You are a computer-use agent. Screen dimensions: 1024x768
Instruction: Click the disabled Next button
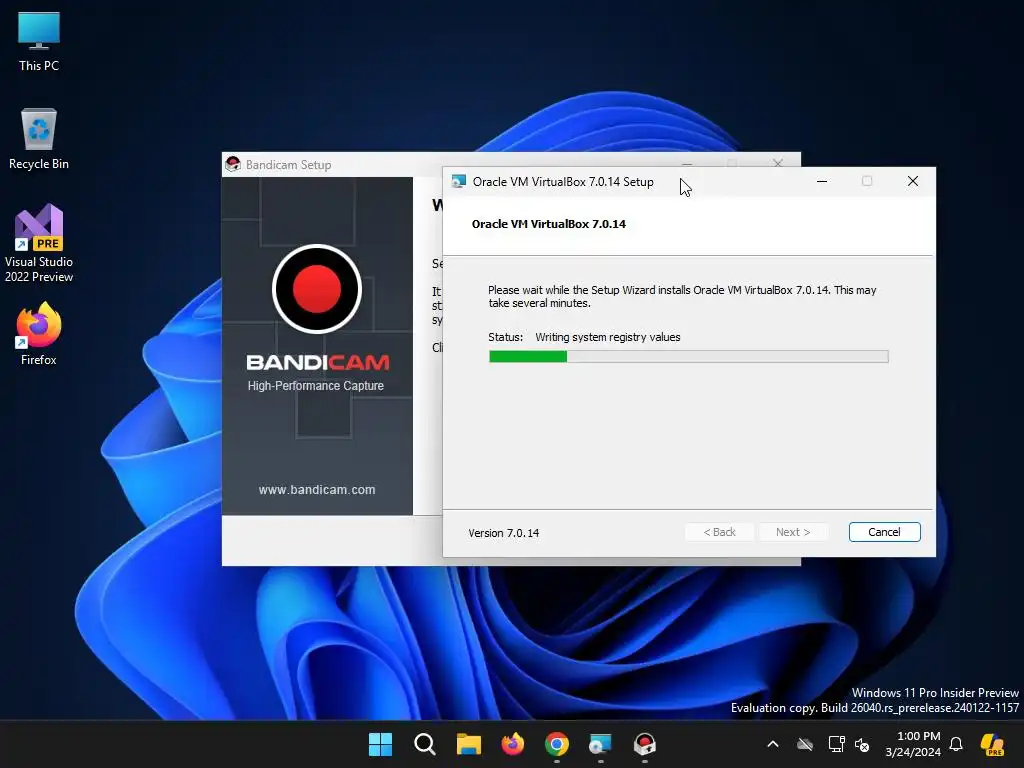click(x=793, y=532)
